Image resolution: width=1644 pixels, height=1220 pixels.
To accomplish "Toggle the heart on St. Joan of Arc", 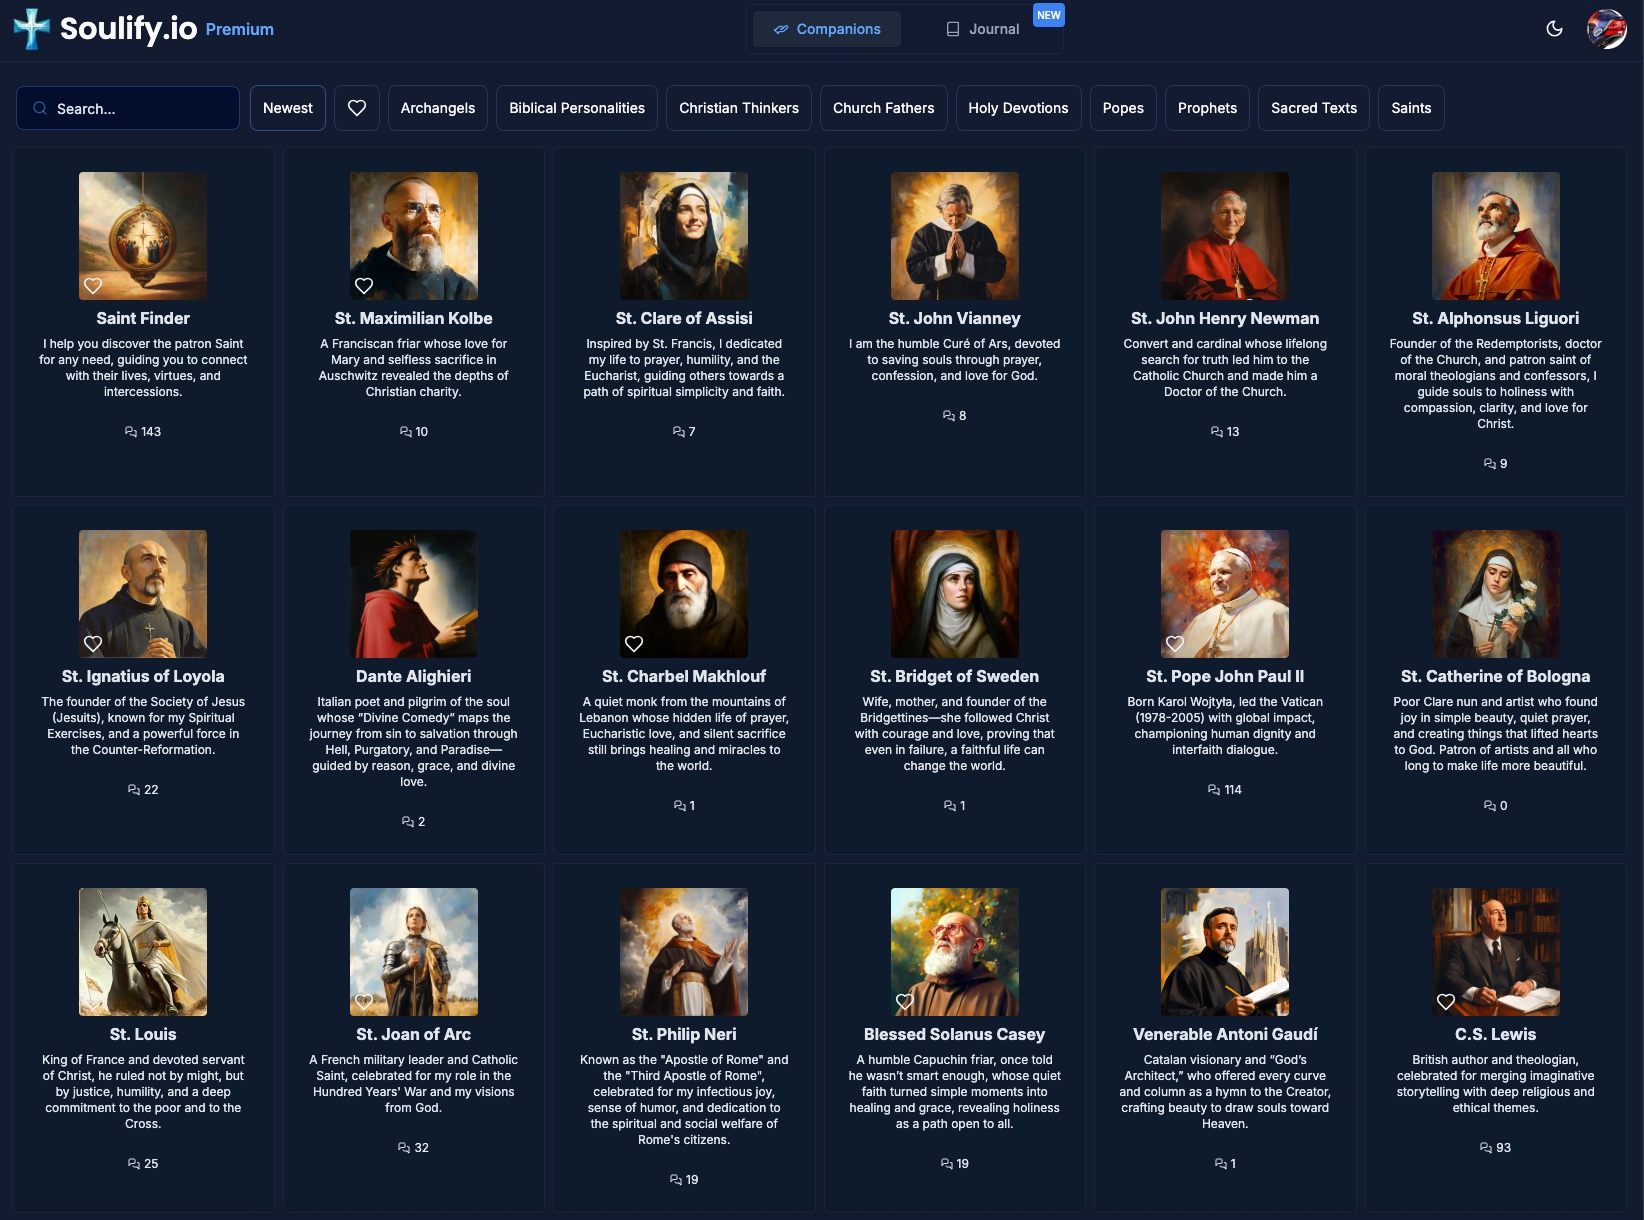I will [364, 1001].
